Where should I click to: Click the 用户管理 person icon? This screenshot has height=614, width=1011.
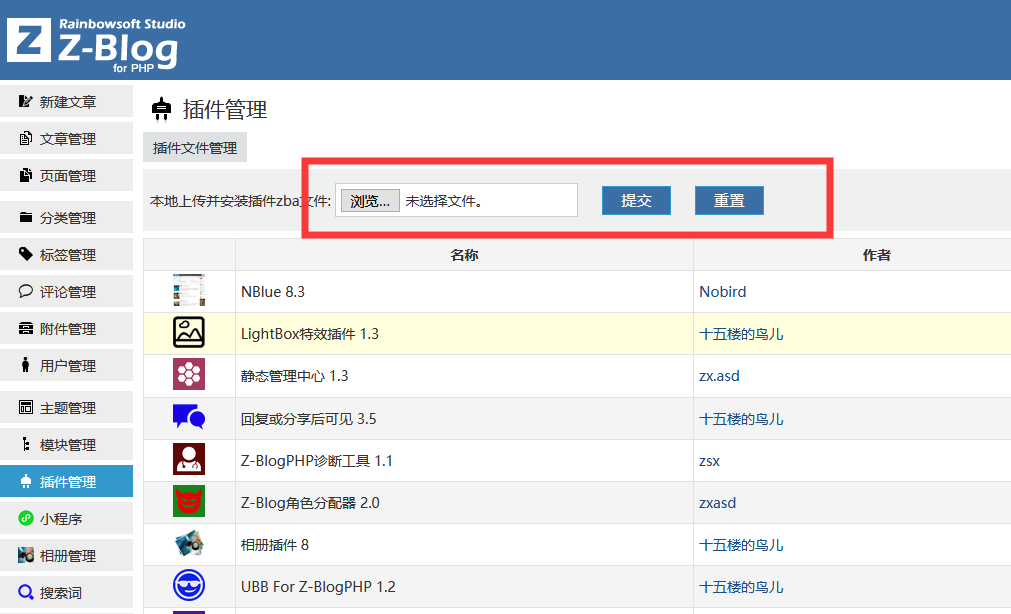pyautogui.click(x=25, y=365)
